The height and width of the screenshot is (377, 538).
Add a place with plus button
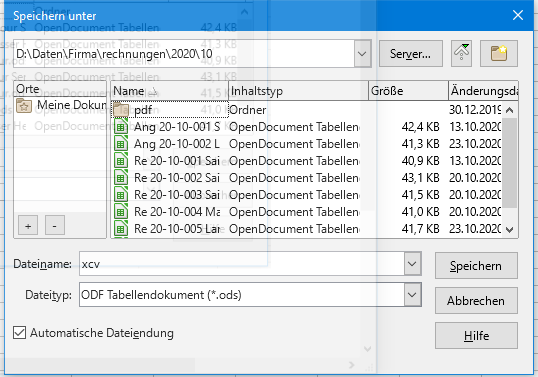pos(28,225)
